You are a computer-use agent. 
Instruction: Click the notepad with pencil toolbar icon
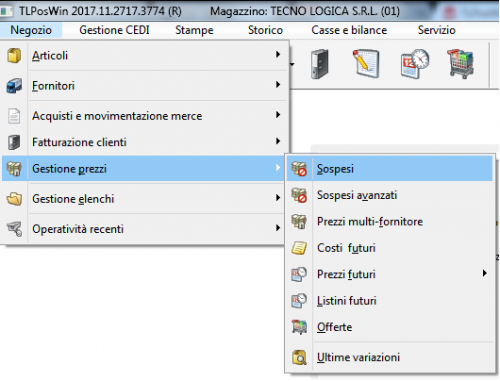pyautogui.click(x=366, y=63)
